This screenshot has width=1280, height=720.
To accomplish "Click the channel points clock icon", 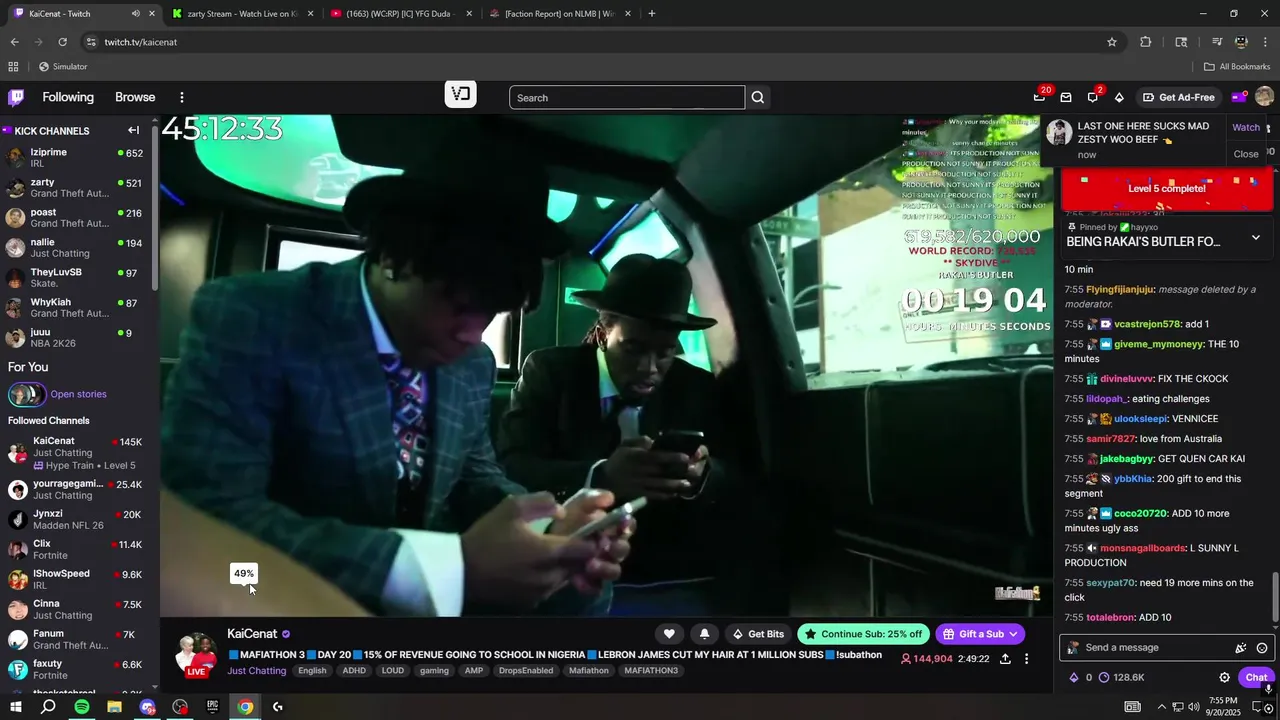I will (x=1104, y=677).
